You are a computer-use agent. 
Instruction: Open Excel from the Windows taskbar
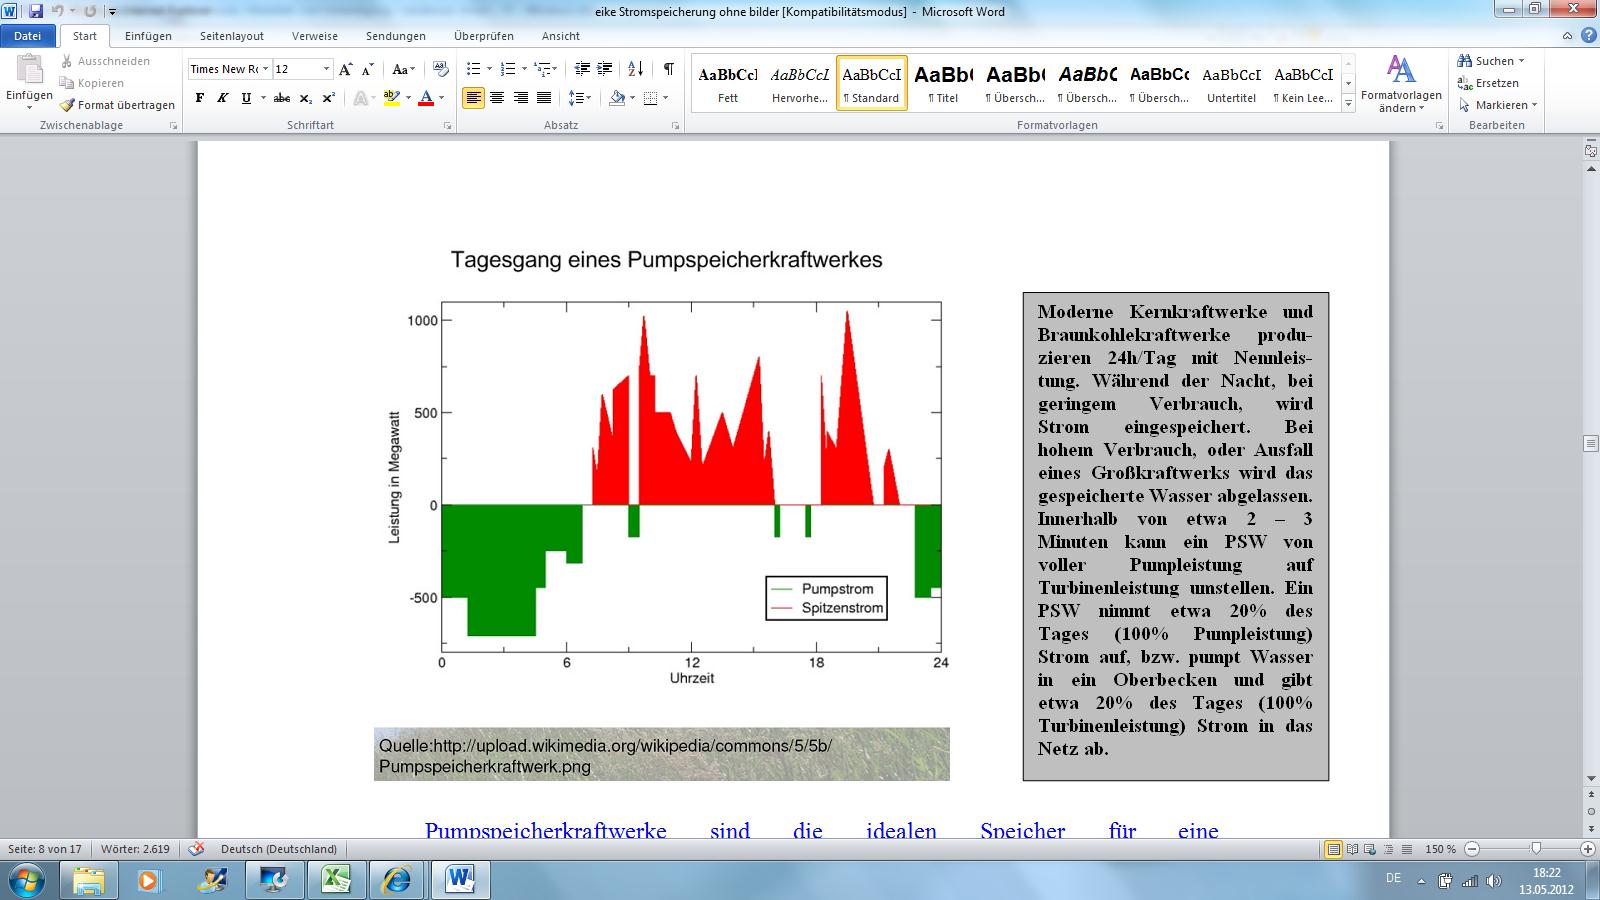pyautogui.click(x=335, y=880)
